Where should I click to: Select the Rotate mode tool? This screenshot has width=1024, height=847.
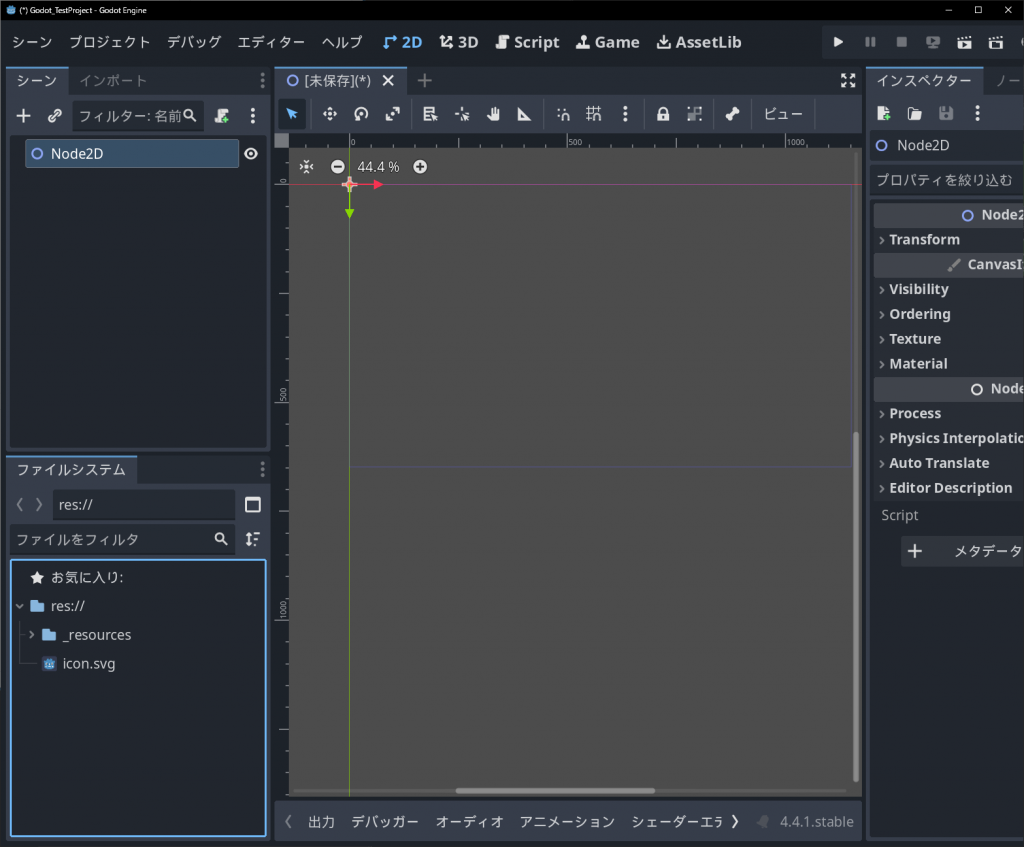tap(361, 114)
